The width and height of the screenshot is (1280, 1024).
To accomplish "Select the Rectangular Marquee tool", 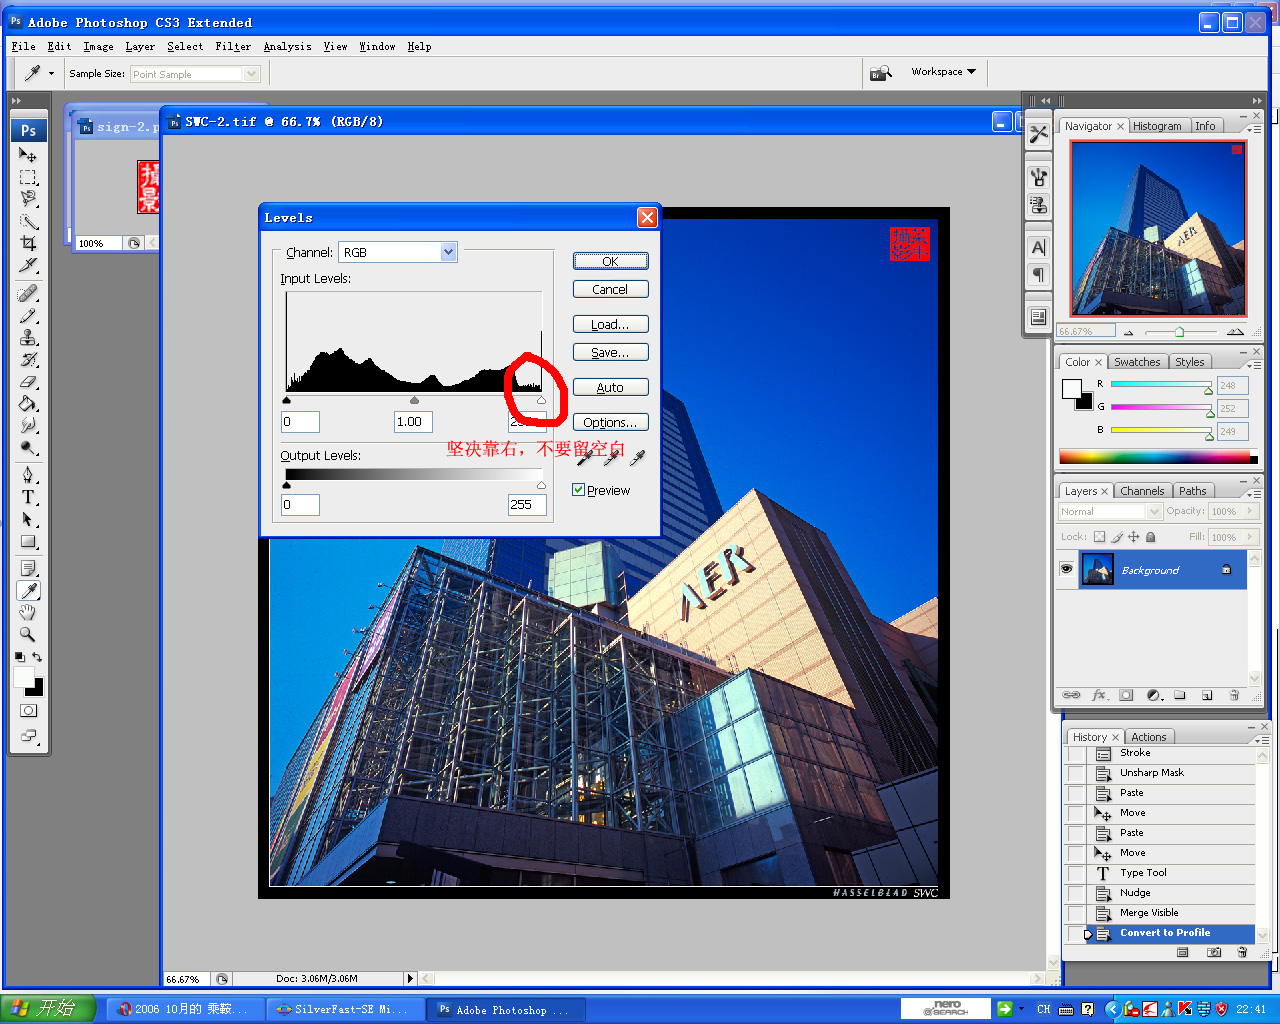I will [x=28, y=177].
